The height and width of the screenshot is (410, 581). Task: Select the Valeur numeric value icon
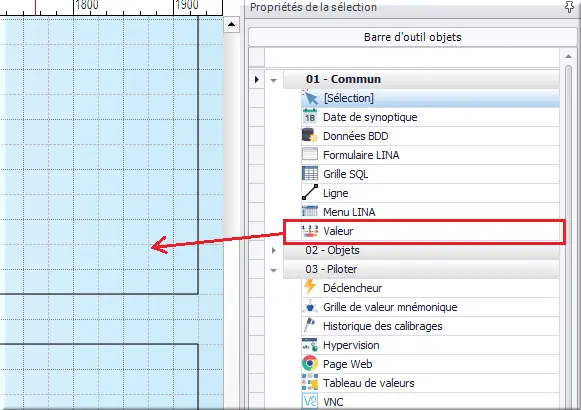[x=310, y=231]
